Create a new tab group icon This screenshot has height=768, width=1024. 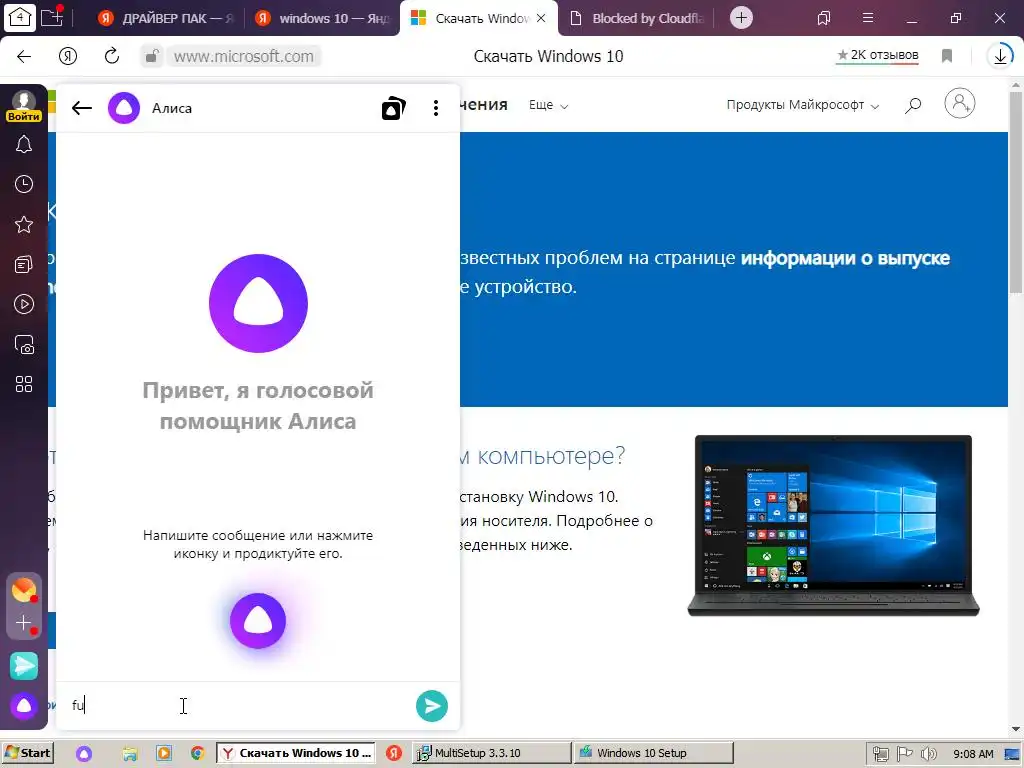tap(52, 17)
